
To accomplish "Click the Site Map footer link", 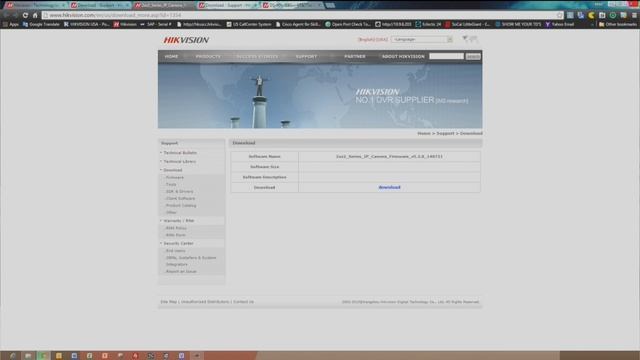I will (169, 302).
